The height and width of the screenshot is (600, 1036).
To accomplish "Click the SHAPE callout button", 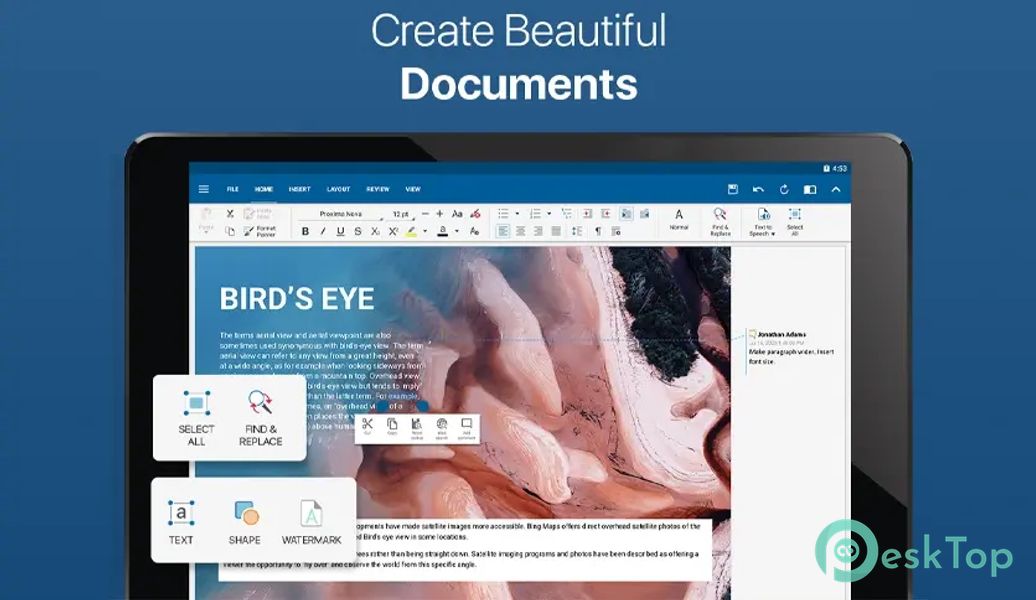I will pos(244,521).
